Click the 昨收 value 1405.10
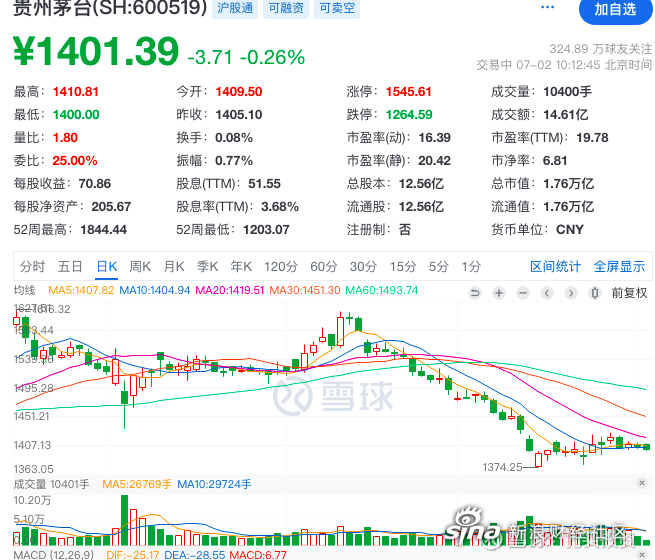The height and width of the screenshot is (560, 655). click(239, 114)
